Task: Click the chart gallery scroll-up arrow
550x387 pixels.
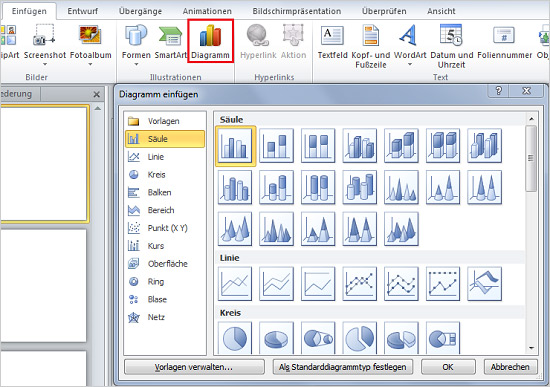Action: pos(531,119)
